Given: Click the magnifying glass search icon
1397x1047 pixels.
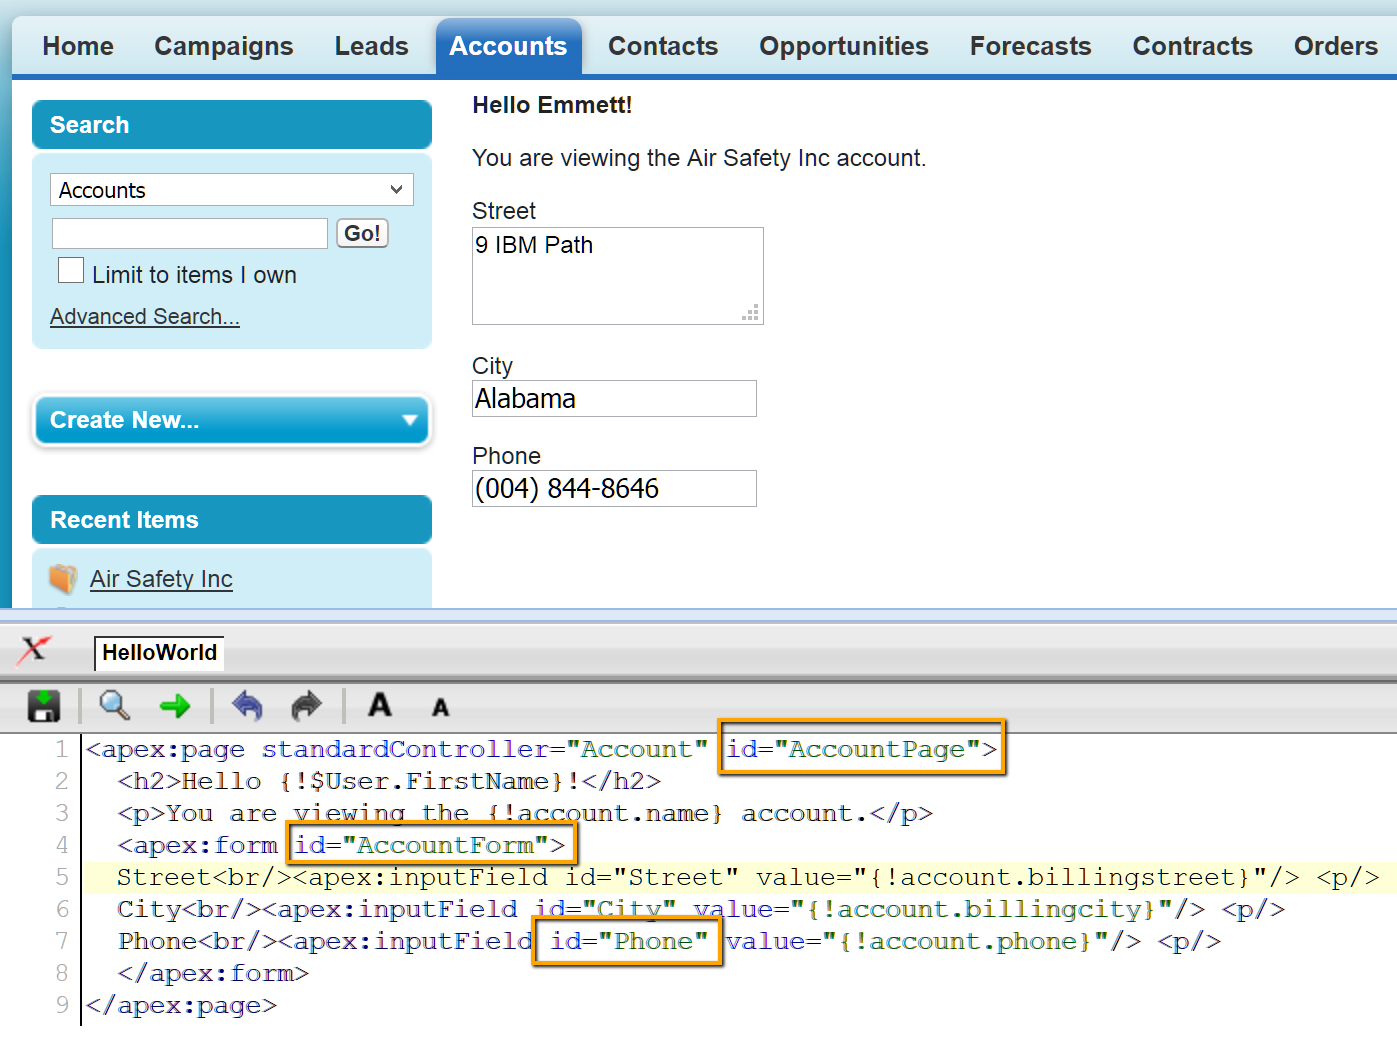Looking at the screenshot, I should 114,706.
